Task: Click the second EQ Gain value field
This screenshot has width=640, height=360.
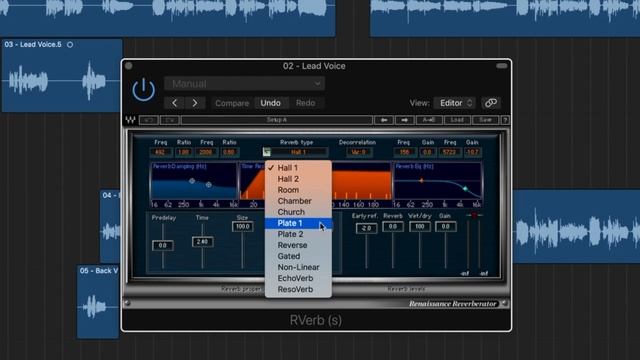Action: pyautogui.click(x=473, y=152)
